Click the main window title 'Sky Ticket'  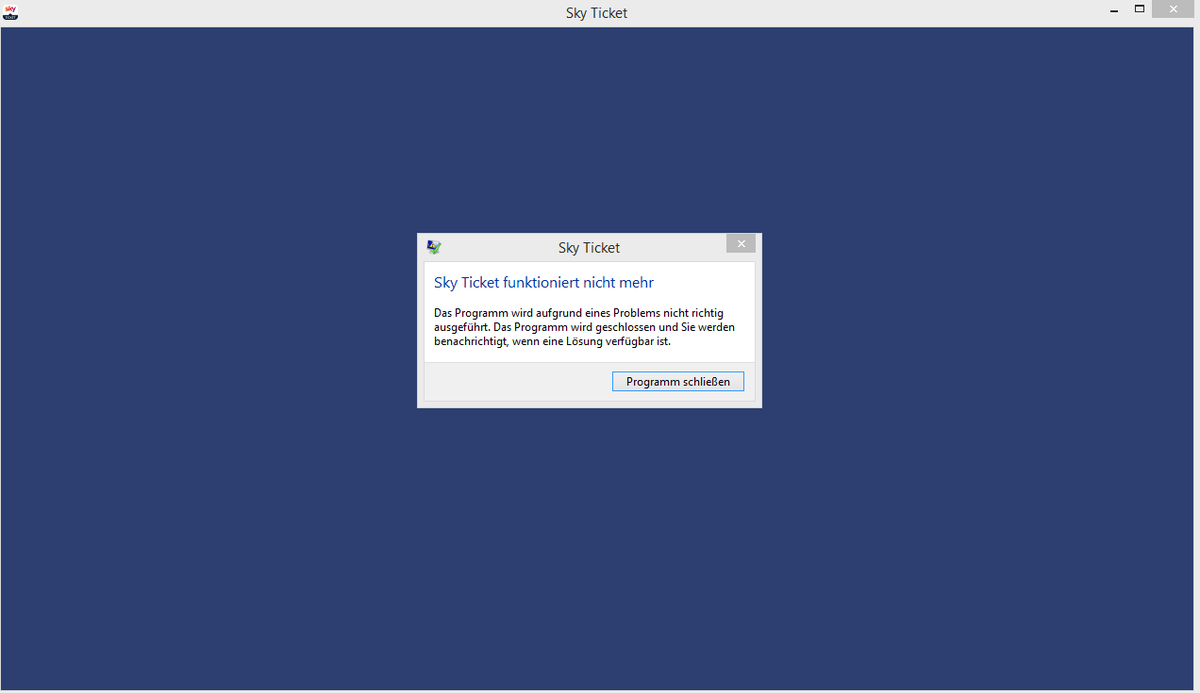[597, 13]
